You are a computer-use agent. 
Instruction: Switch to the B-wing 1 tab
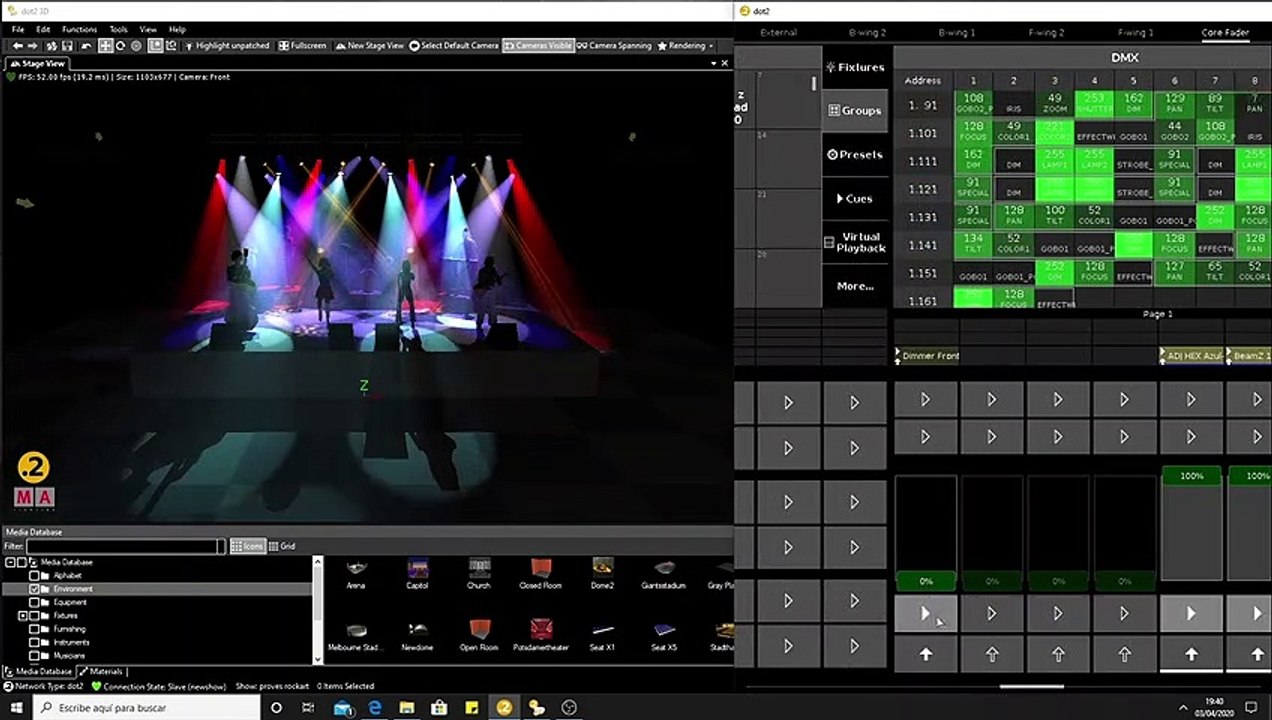[x=957, y=32]
